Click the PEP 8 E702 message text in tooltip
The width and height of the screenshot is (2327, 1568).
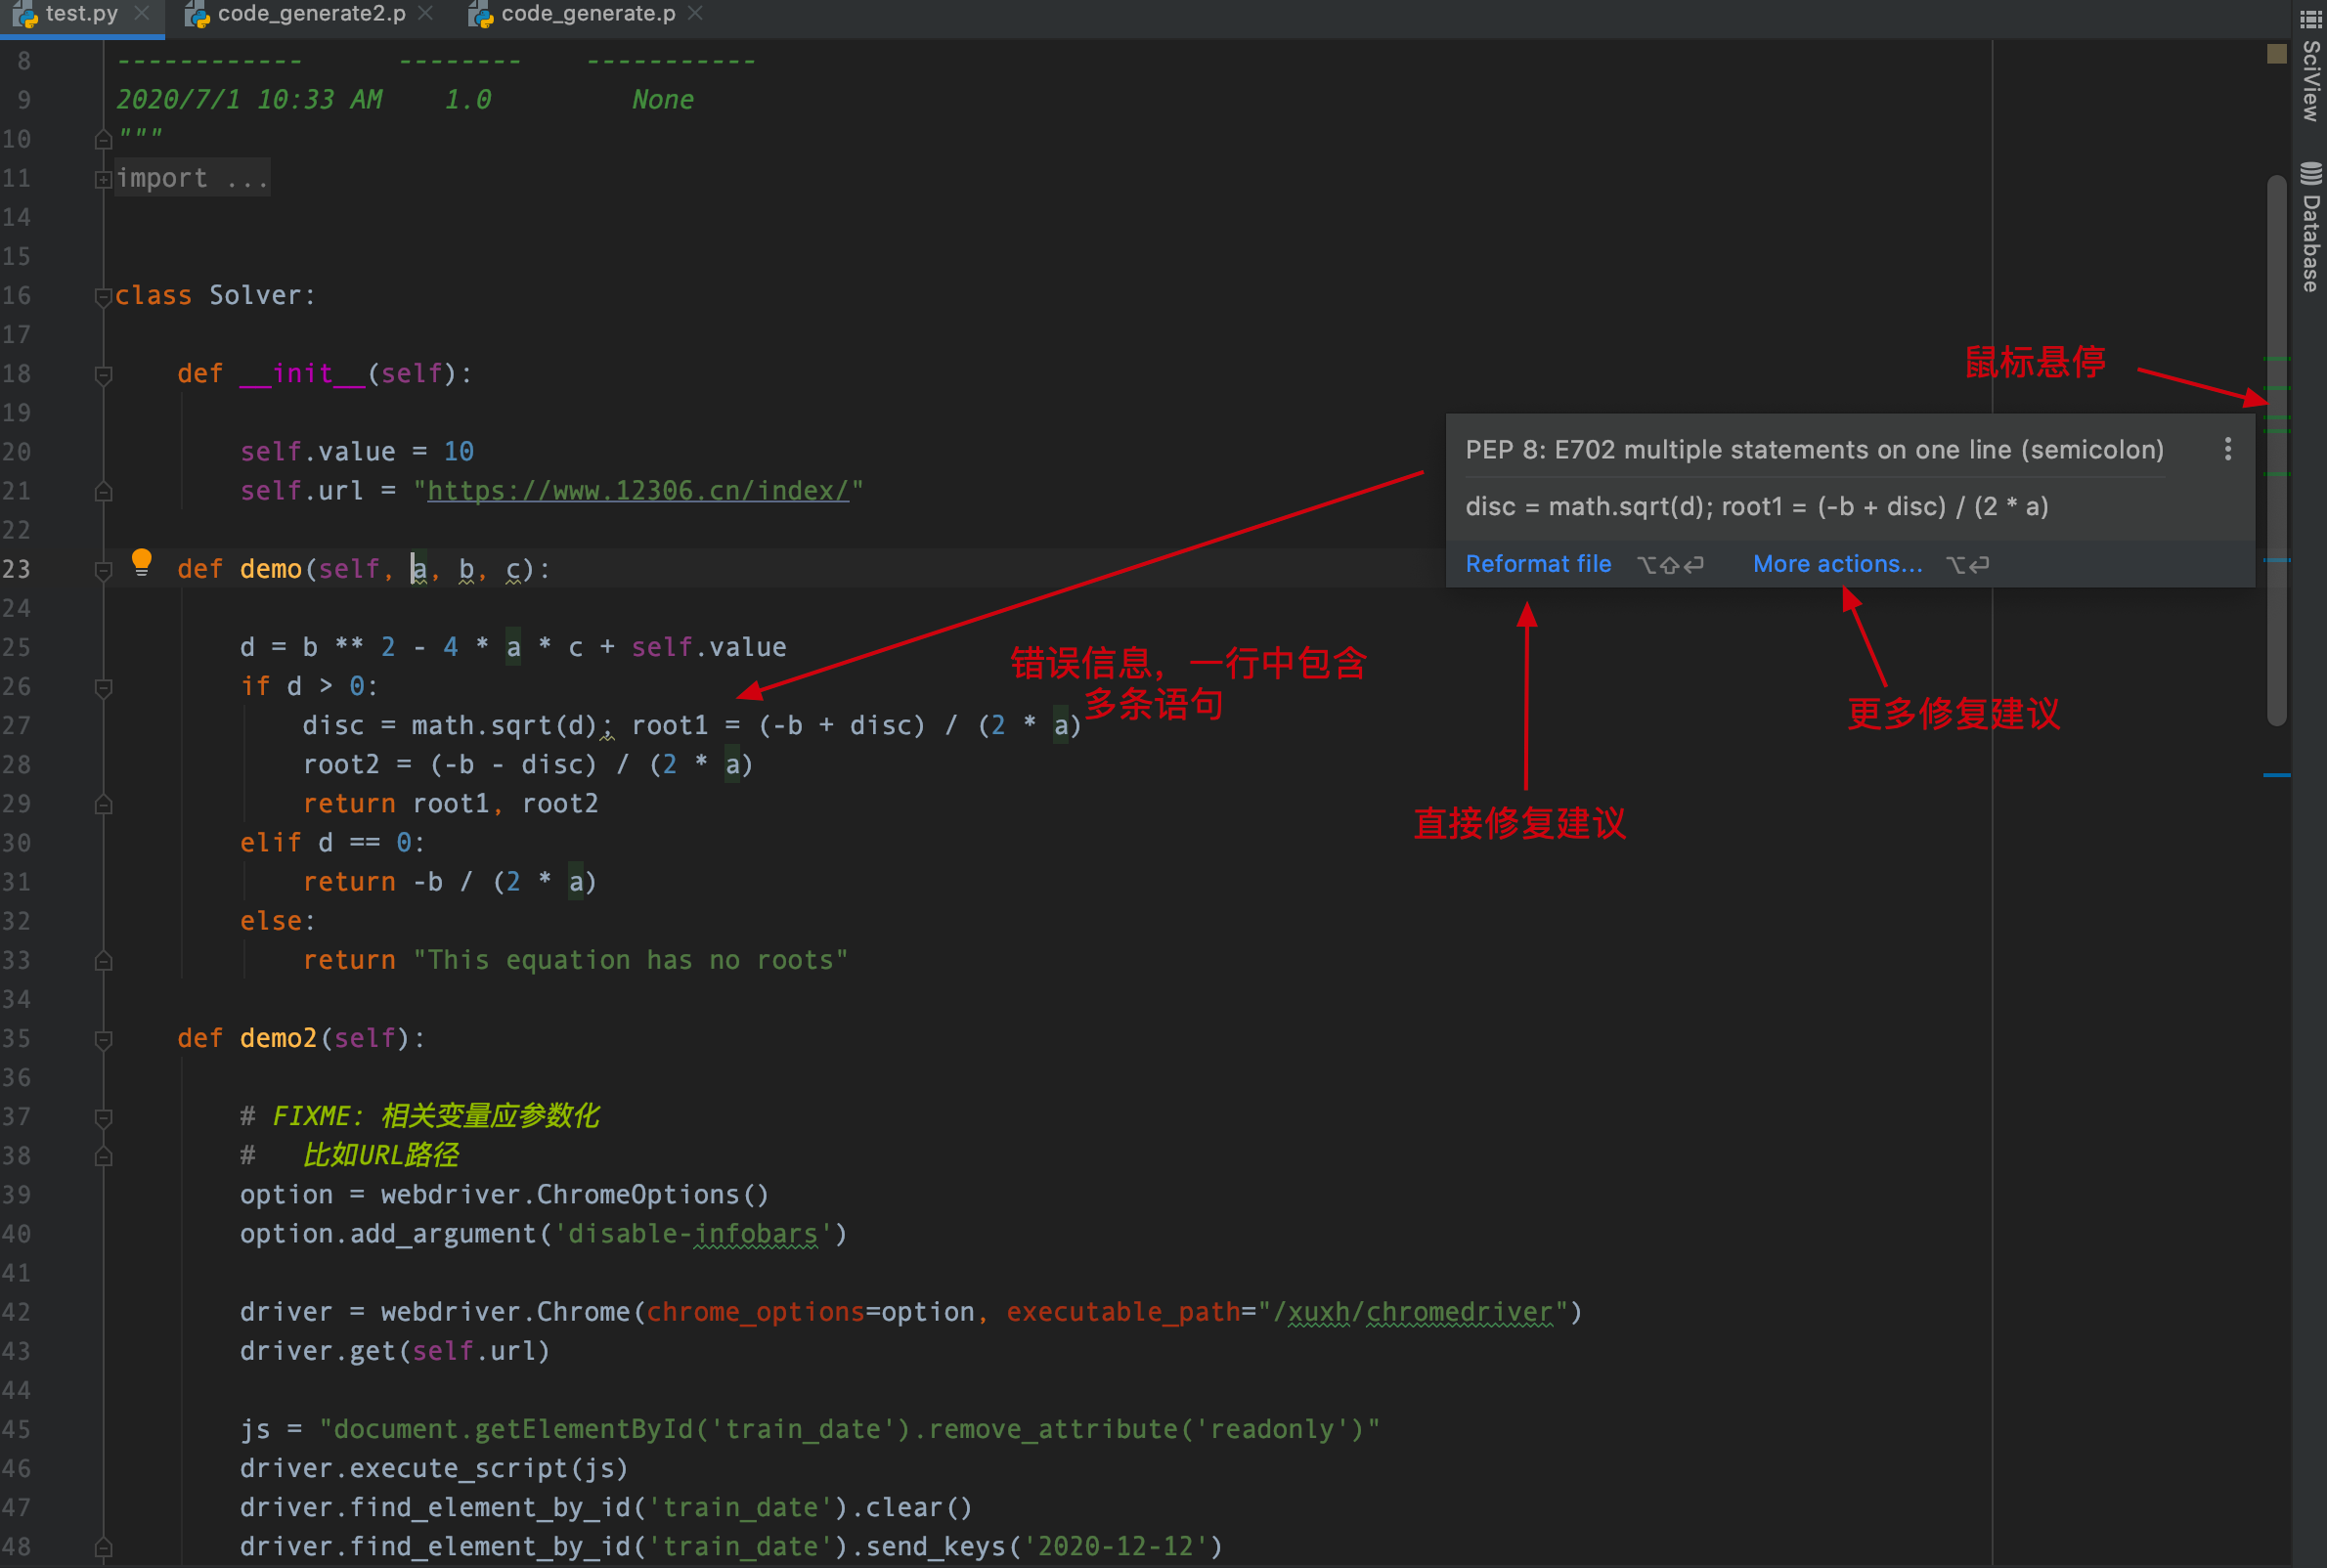(1814, 450)
